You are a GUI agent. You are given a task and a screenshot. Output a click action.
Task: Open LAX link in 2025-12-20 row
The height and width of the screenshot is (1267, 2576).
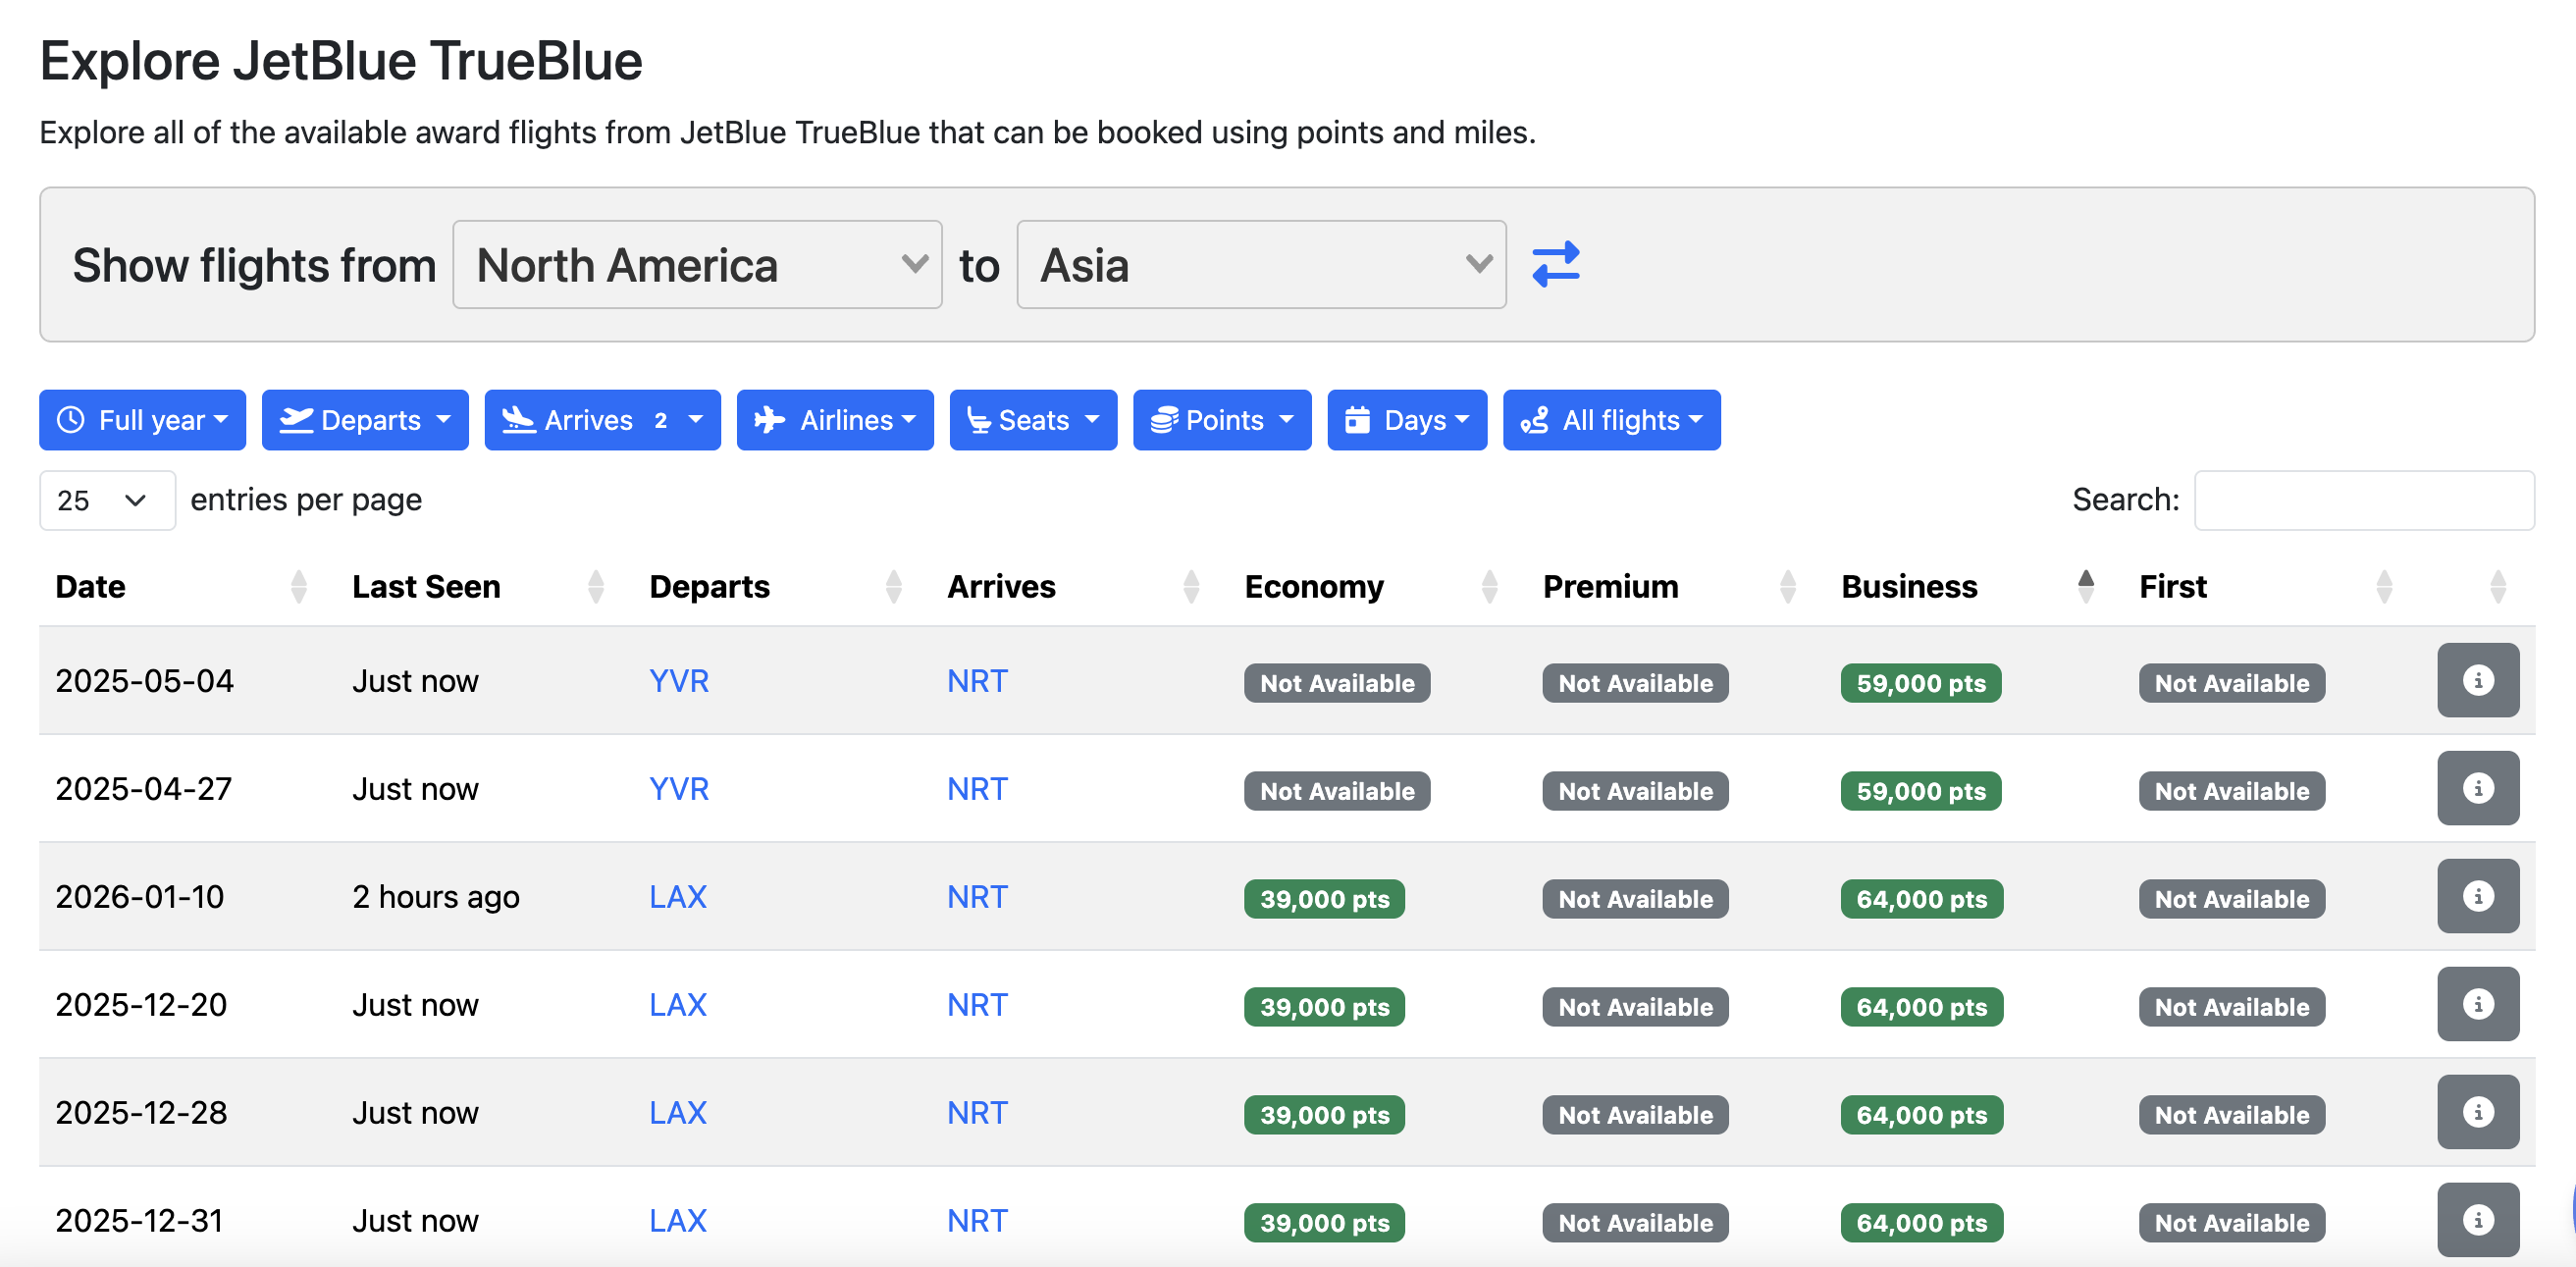[x=678, y=1005]
